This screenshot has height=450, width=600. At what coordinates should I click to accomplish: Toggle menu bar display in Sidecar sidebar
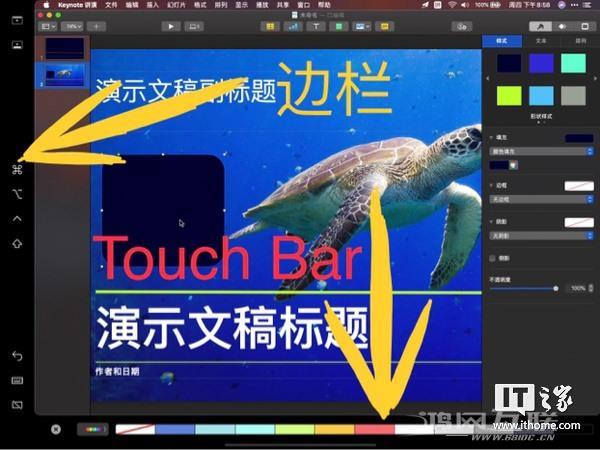tap(17, 20)
